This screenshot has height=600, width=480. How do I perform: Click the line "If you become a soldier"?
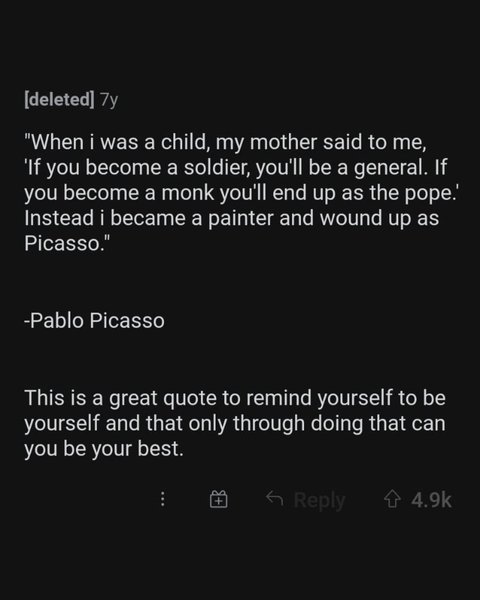tap(235, 168)
